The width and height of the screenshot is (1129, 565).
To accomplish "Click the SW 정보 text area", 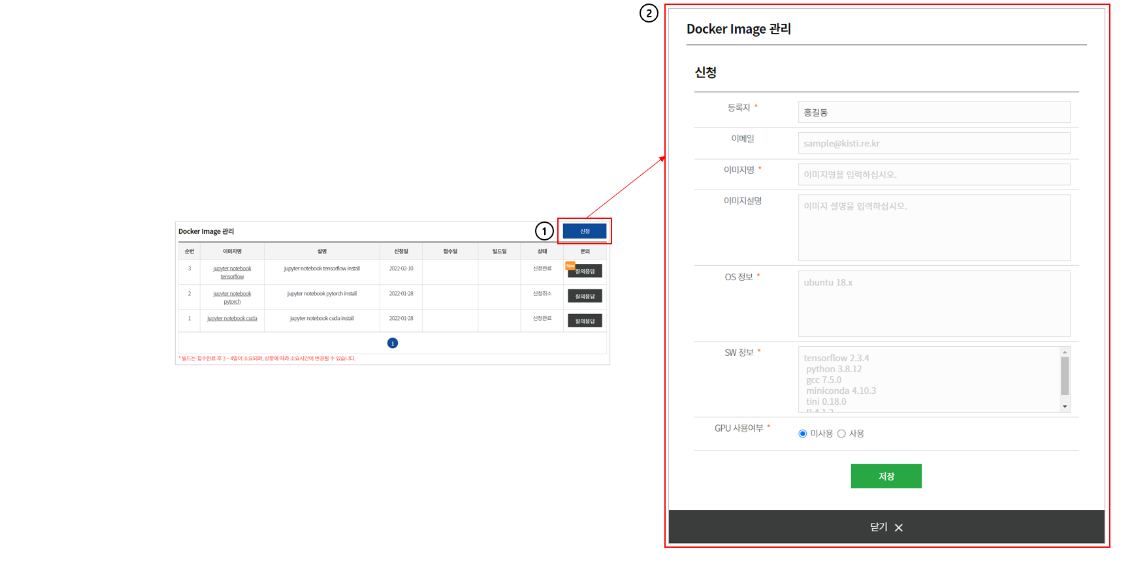I will click(x=927, y=379).
